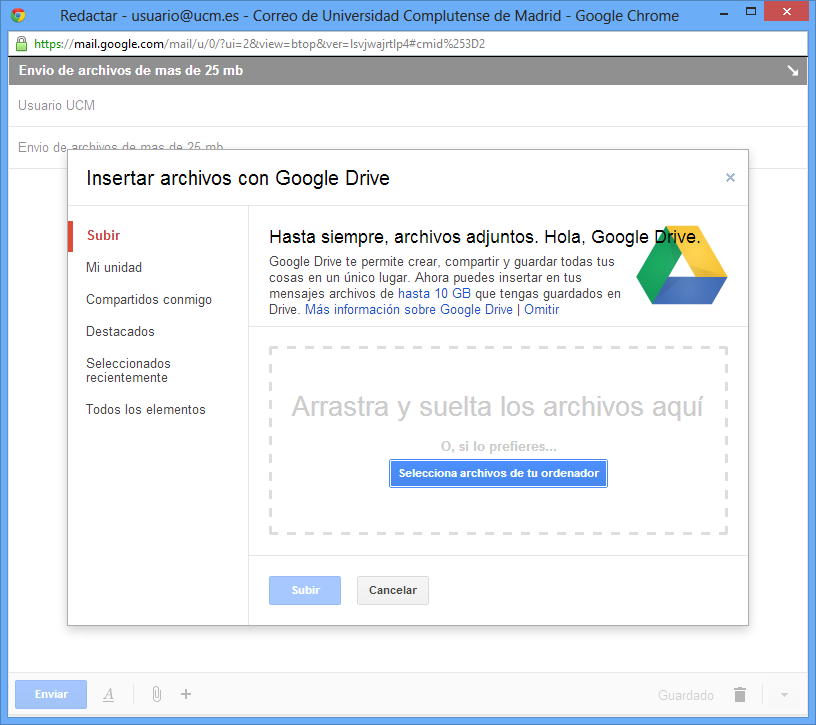Click the 'O, si lo prefieres...' text

point(499,447)
